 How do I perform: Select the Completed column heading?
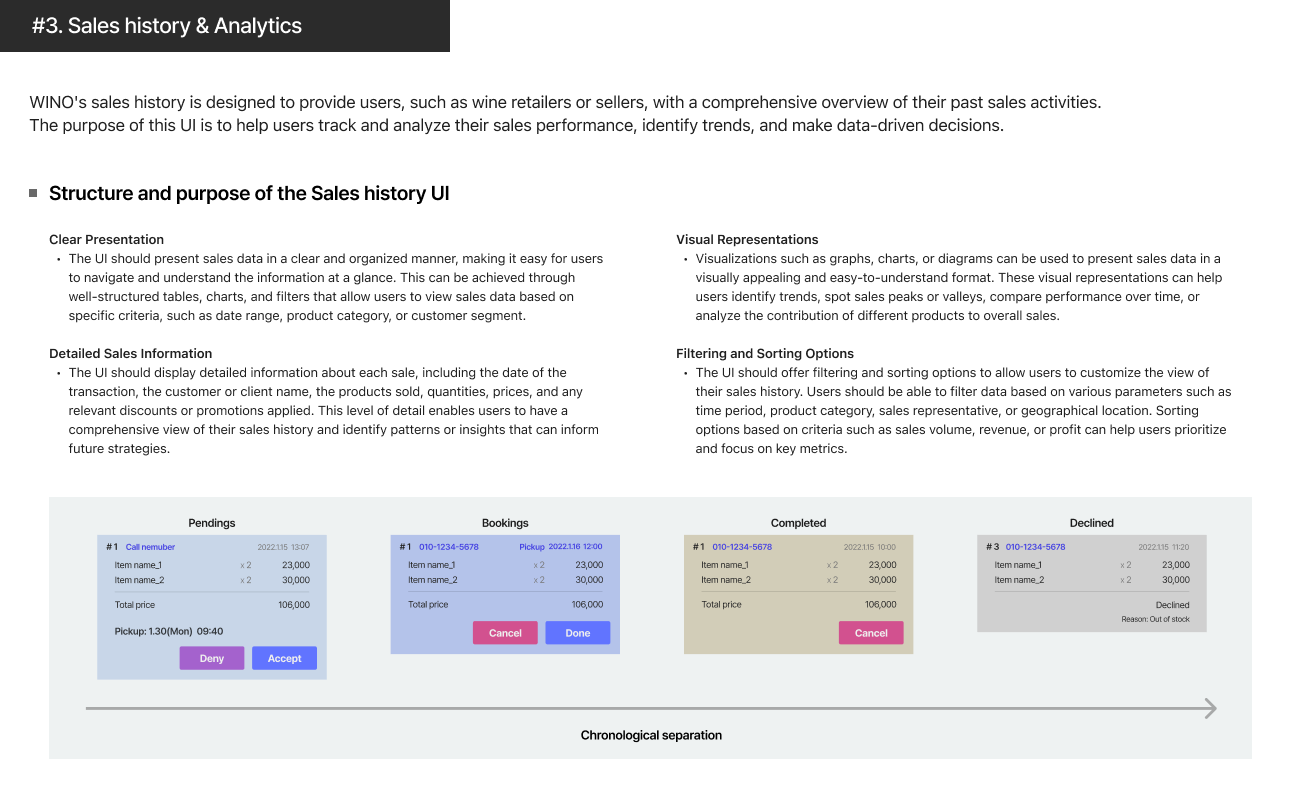pos(798,523)
